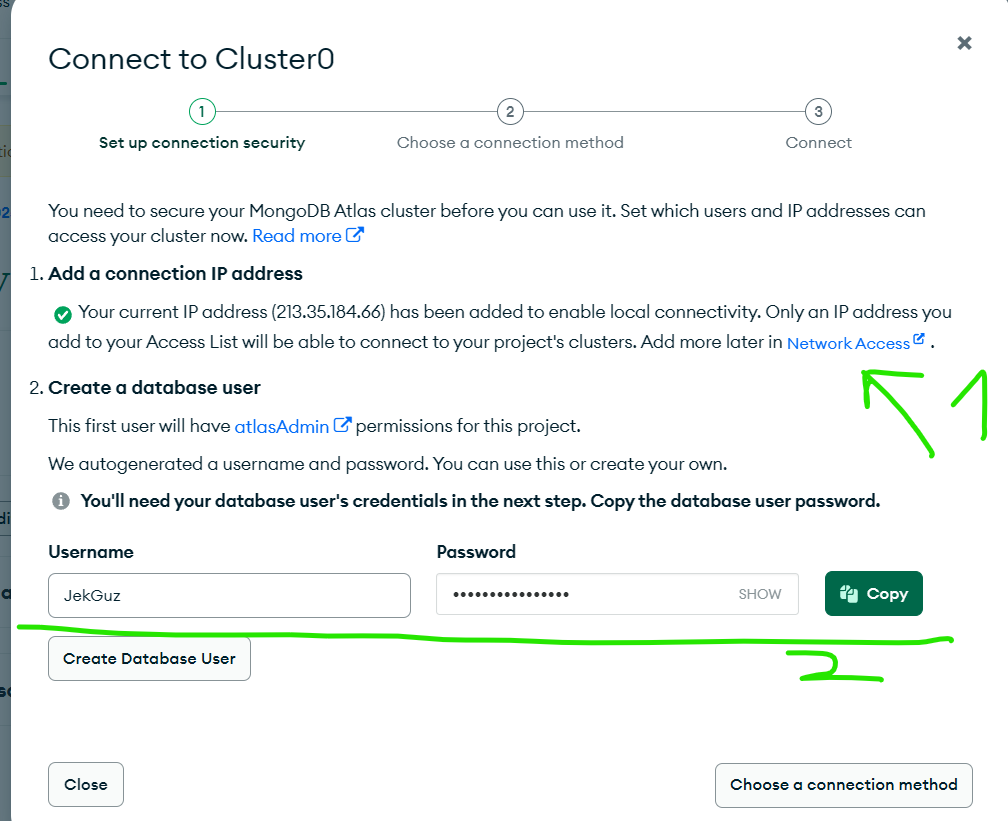Screen dimensions: 1008x821
Task: Click the external link icon after Network Access
Action: [x=919, y=339]
